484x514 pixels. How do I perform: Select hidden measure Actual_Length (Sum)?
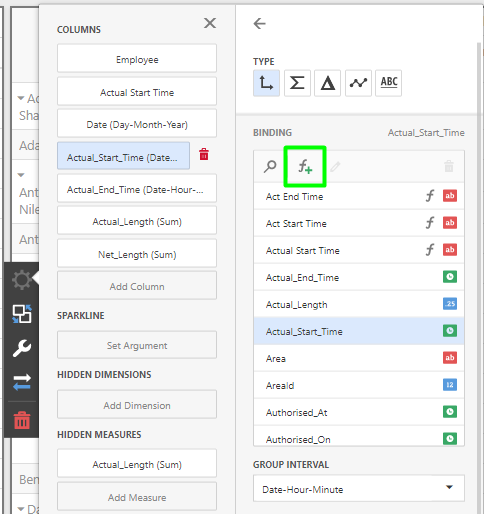(137, 463)
